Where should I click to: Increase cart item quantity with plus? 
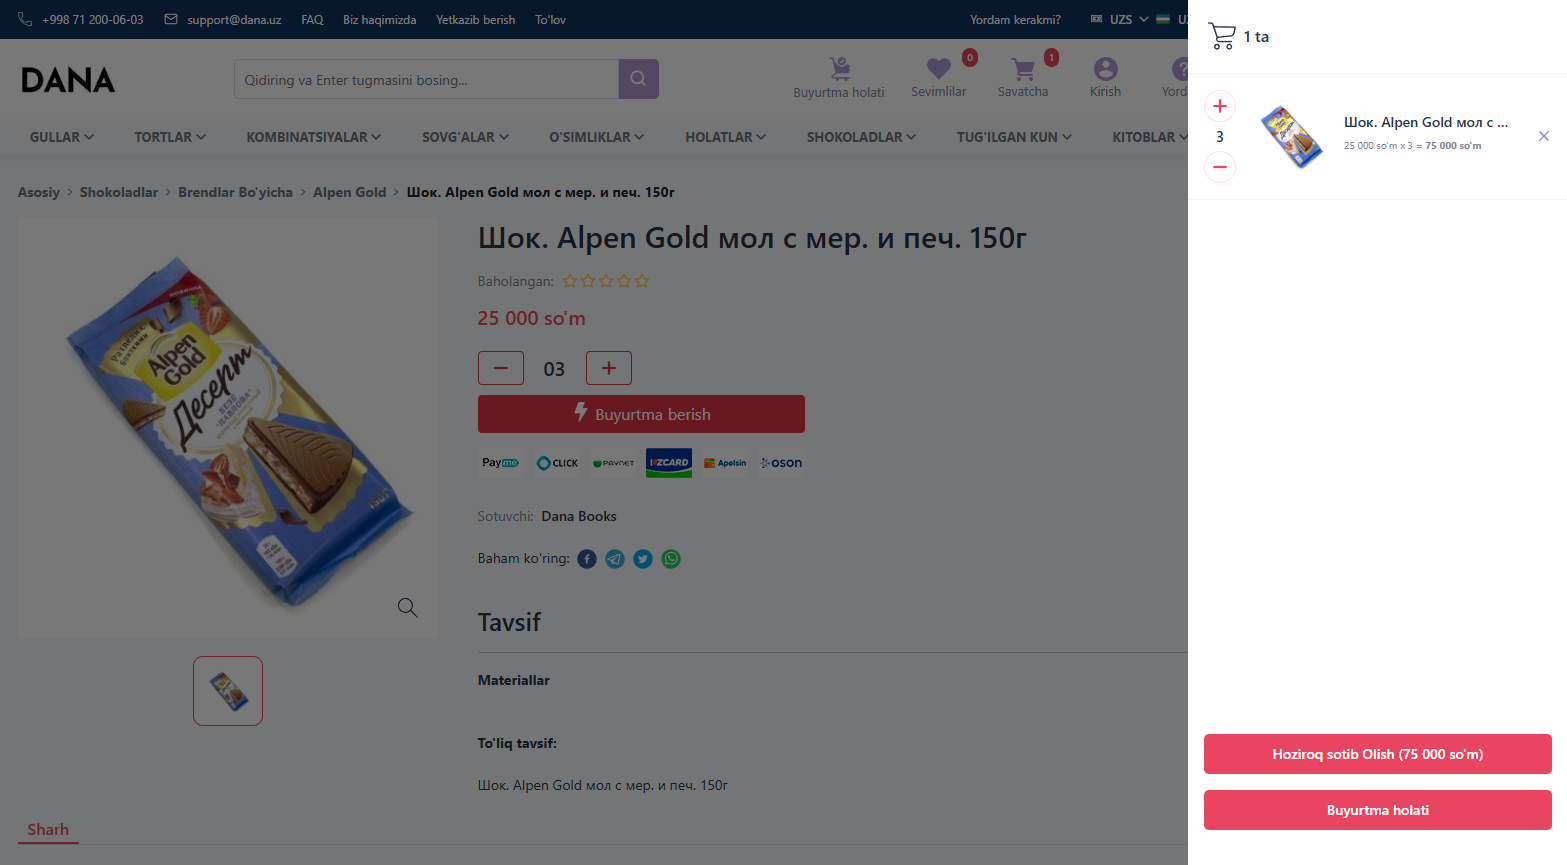click(1220, 106)
